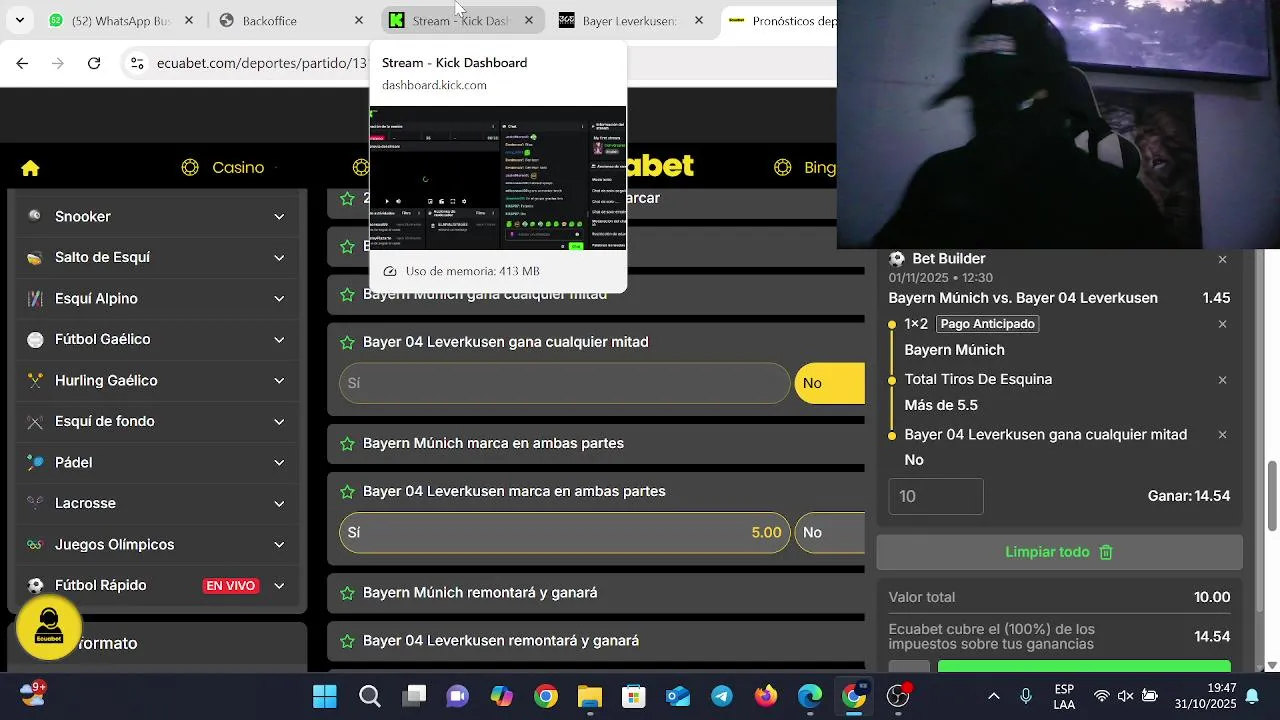Click the page vertical scrollbar
This screenshot has height=720, width=1280.
[1272, 498]
